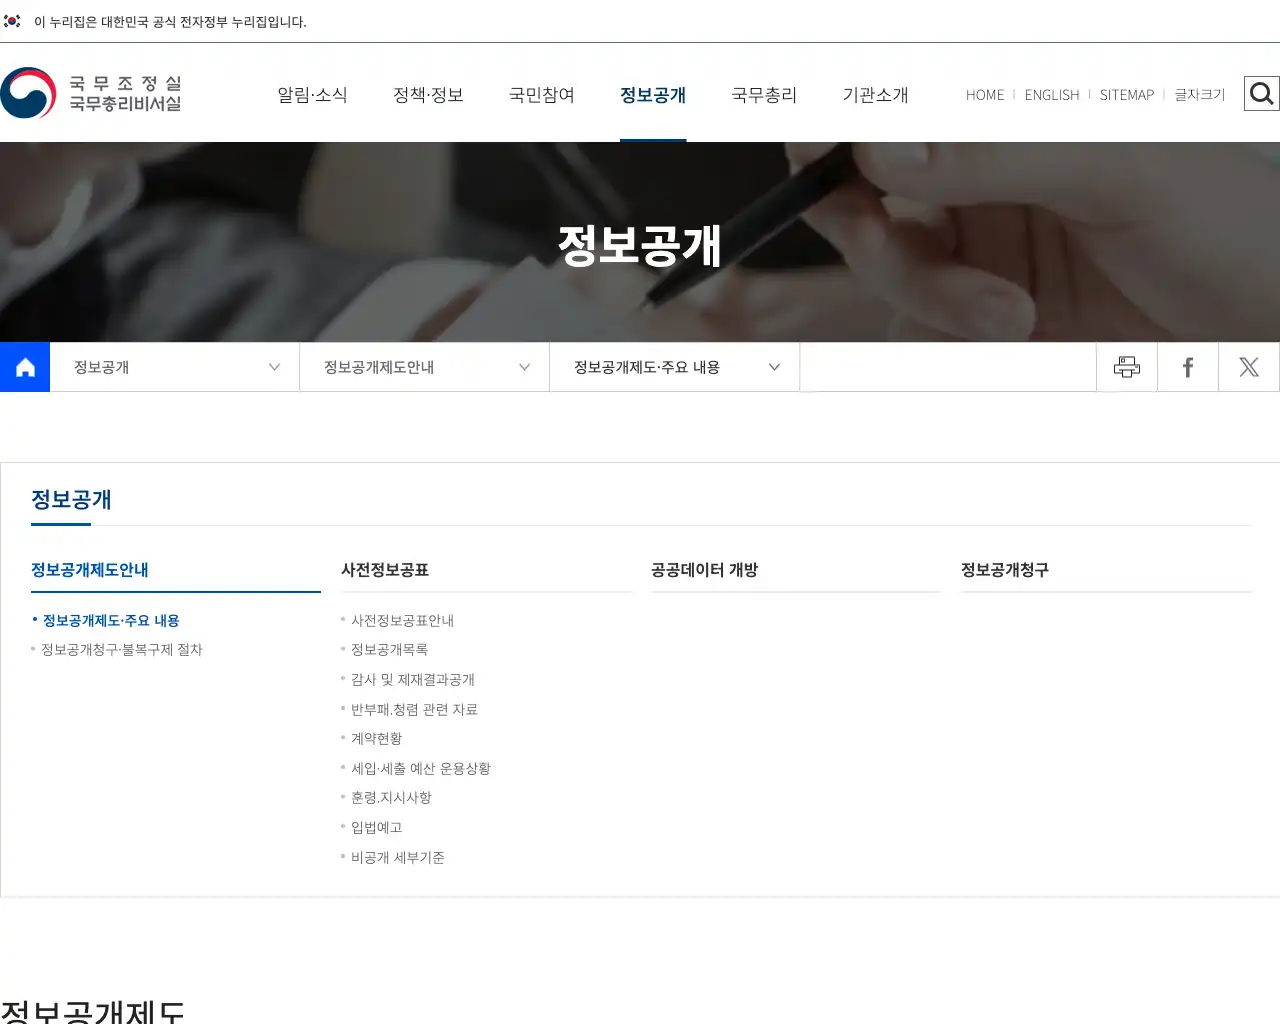Open 세입·세출 예산 운용상황 link
Image resolution: width=1280 pixels, height=1024 pixels.
tap(421, 769)
